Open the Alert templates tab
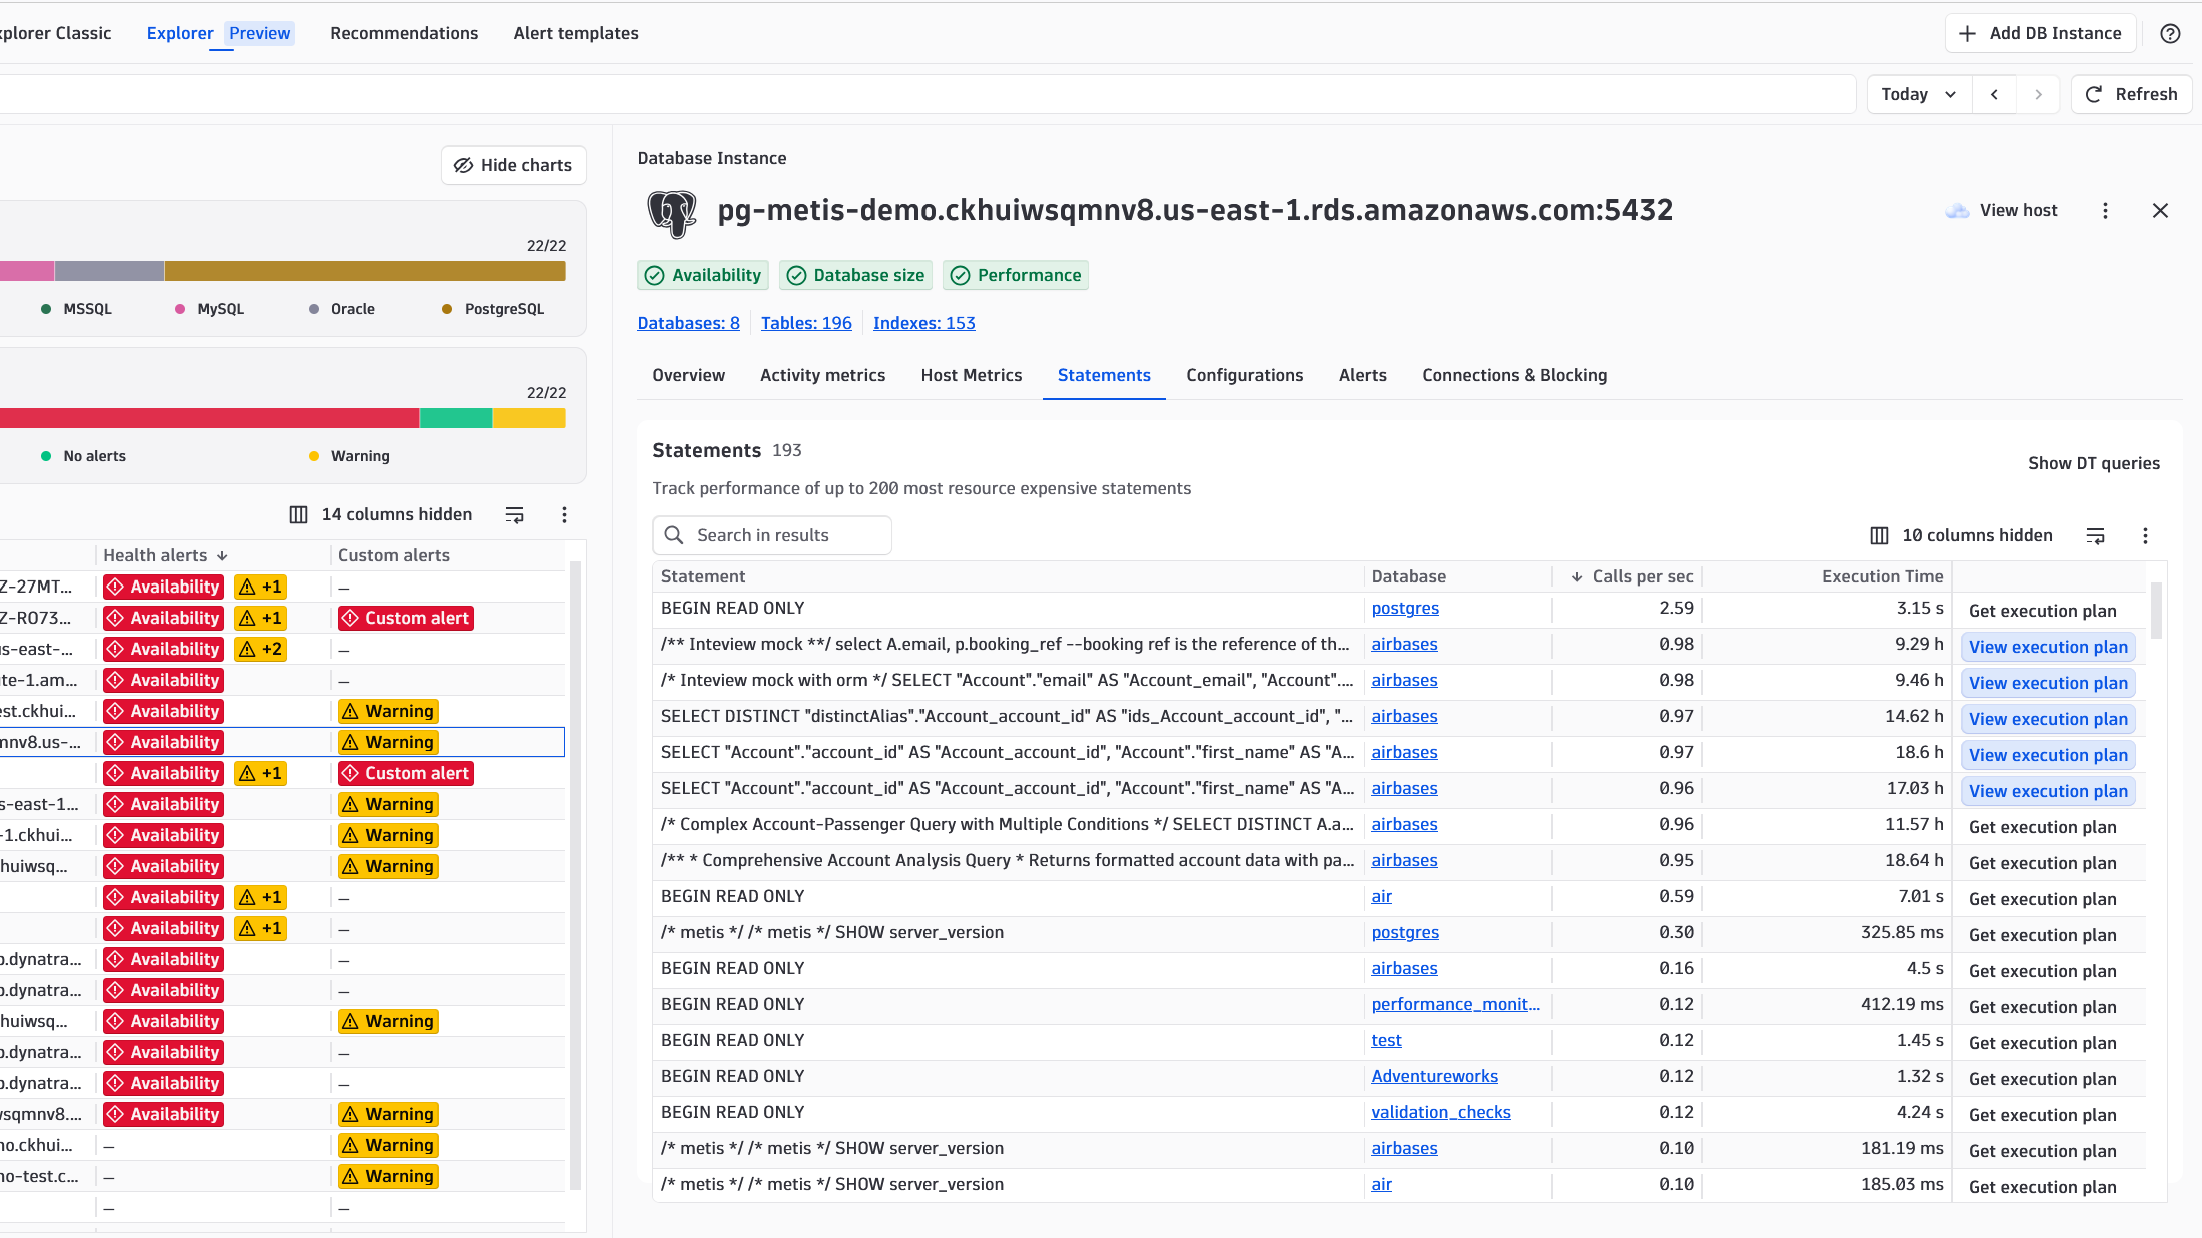This screenshot has height=1238, width=2202. 576,33
